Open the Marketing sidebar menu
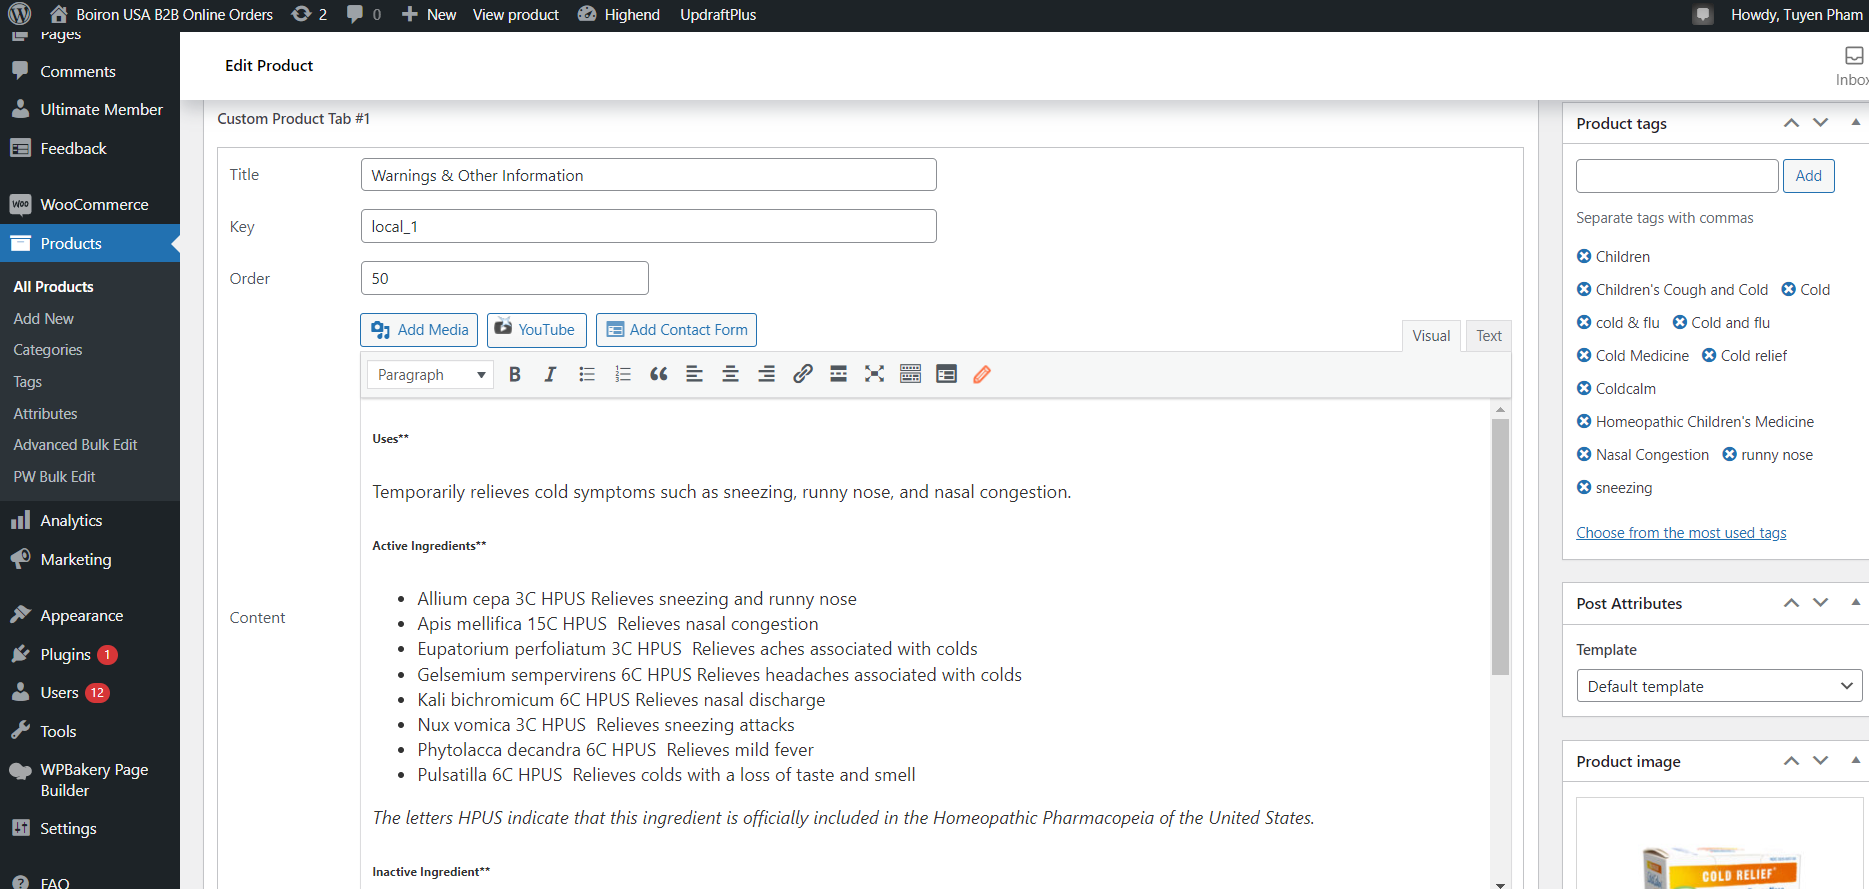The image size is (1869, 889). point(90,559)
